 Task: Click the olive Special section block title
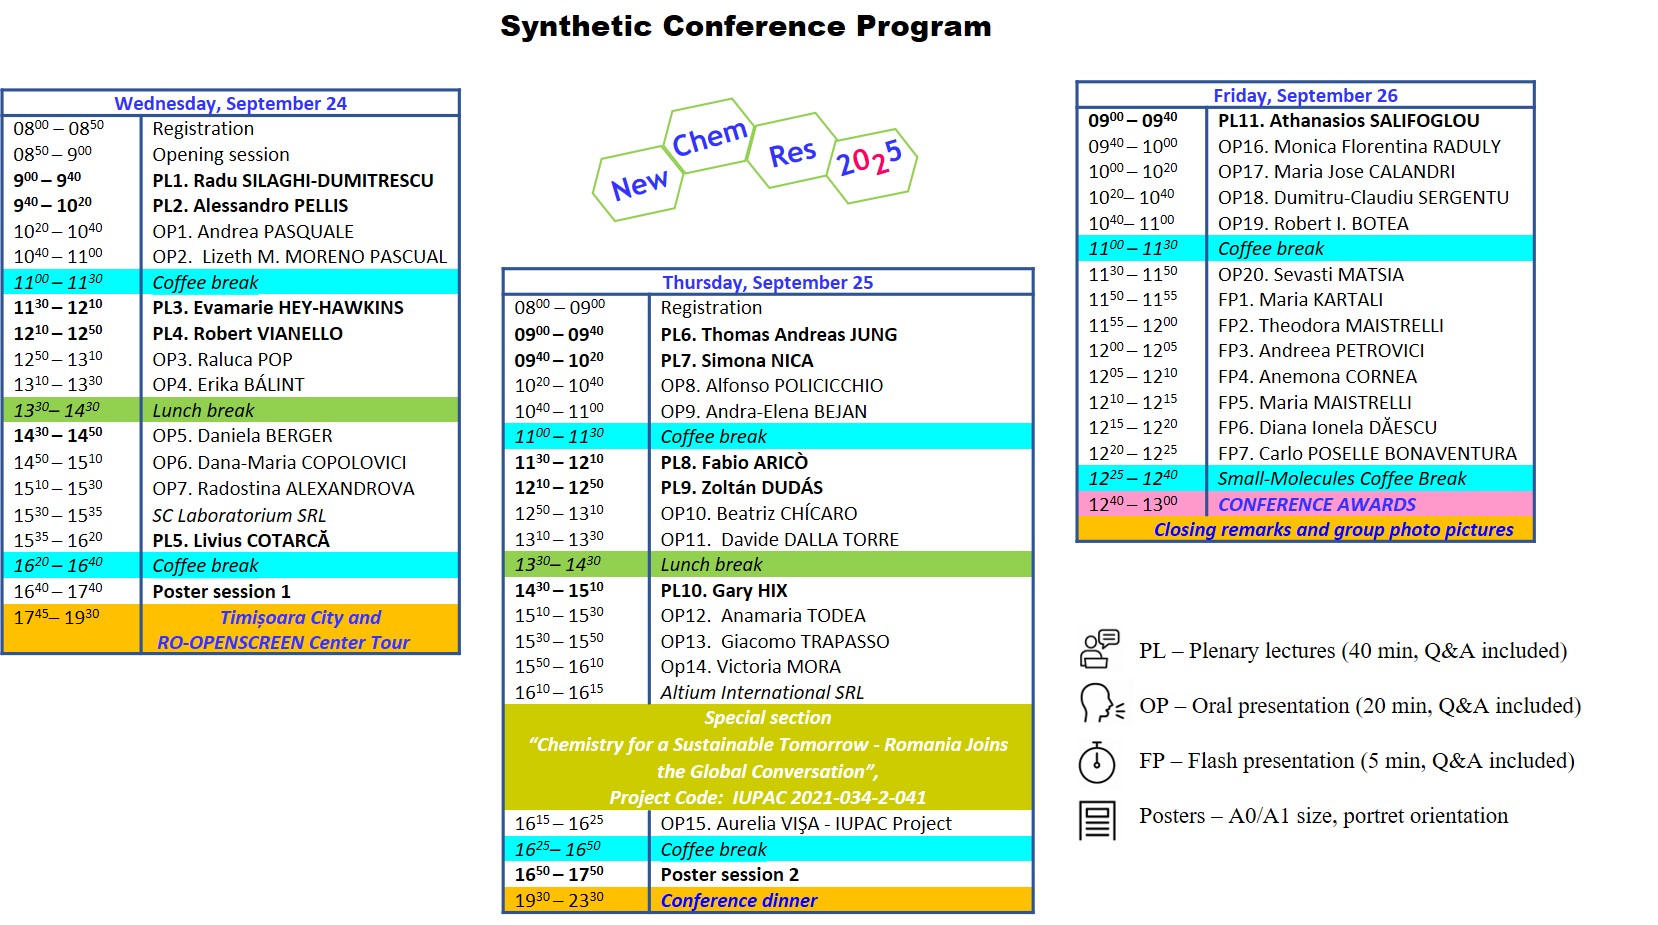pyautogui.click(x=767, y=718)
